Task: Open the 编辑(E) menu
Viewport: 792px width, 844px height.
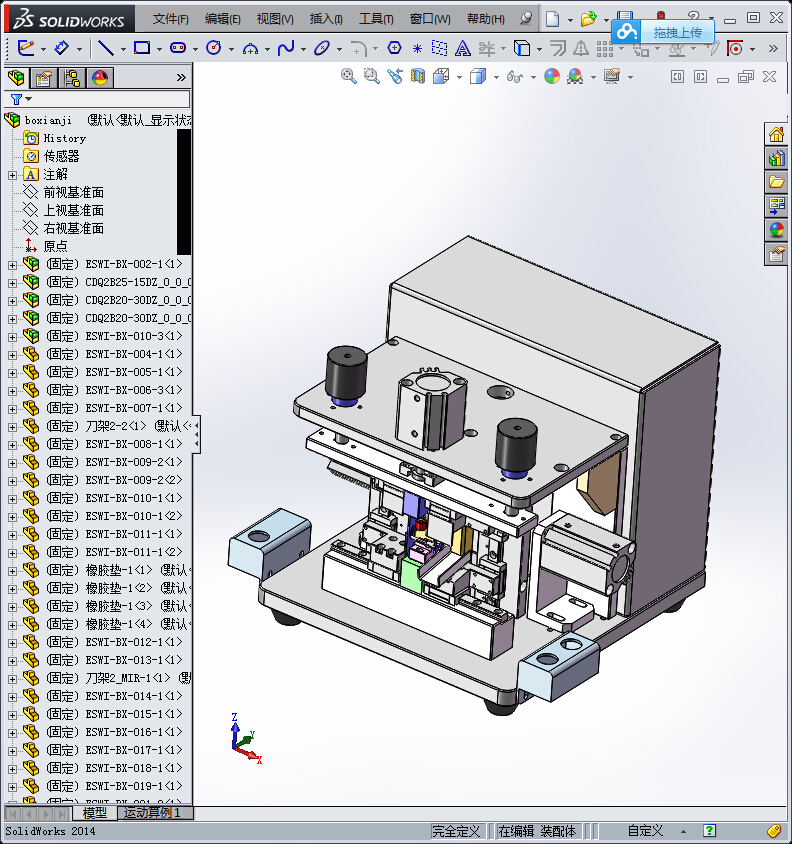Action: click(x=222, y=19)
